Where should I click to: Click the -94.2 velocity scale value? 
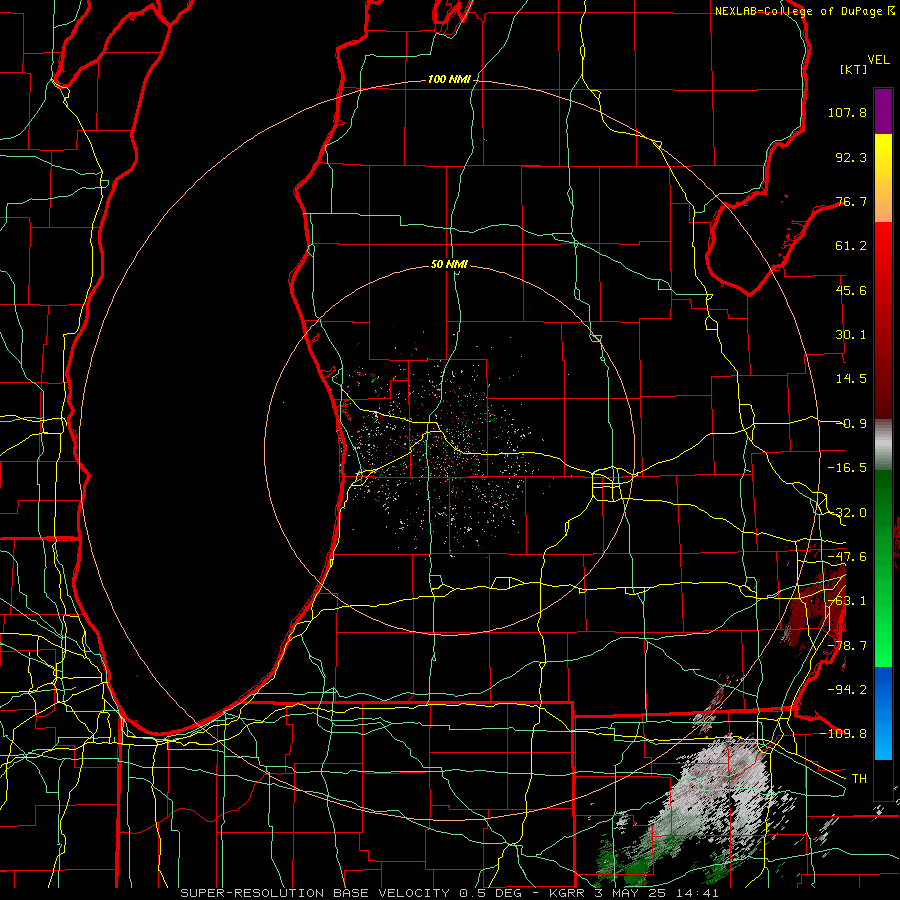(x=847, y=689)
